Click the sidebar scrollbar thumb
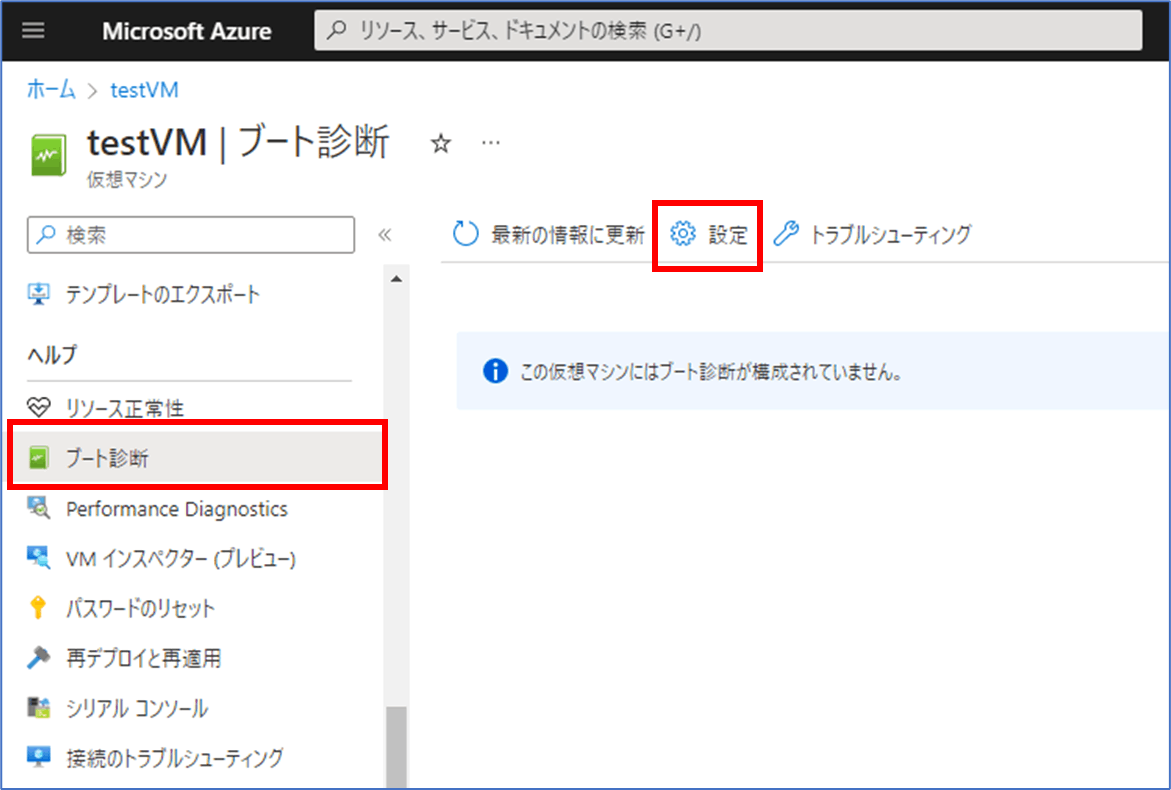Viewport: 1171px width, 790px height. tap(397, 747)
